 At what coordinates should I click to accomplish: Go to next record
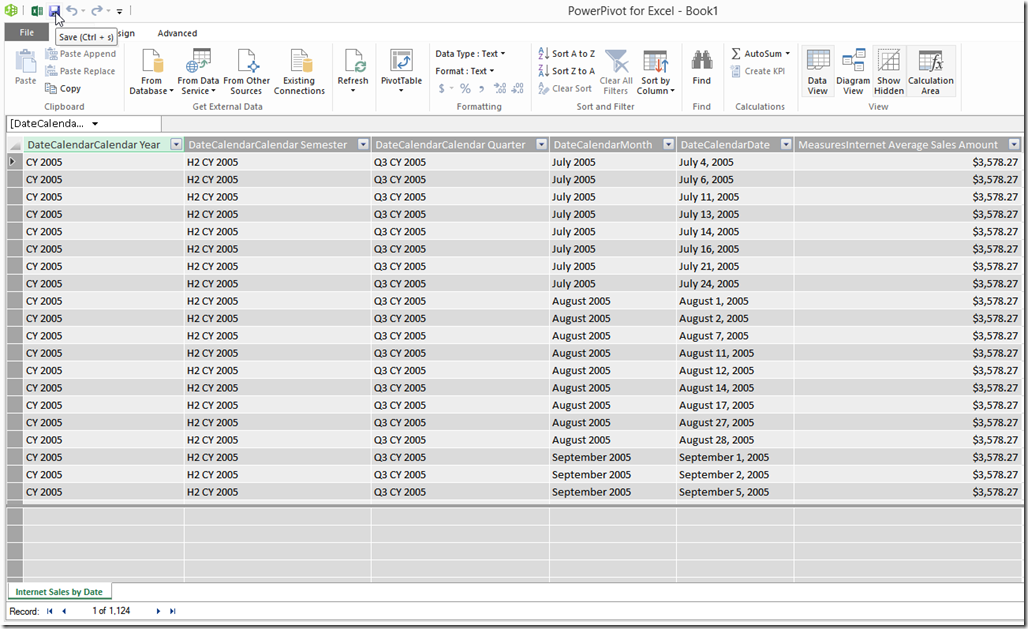pos(158,611)
